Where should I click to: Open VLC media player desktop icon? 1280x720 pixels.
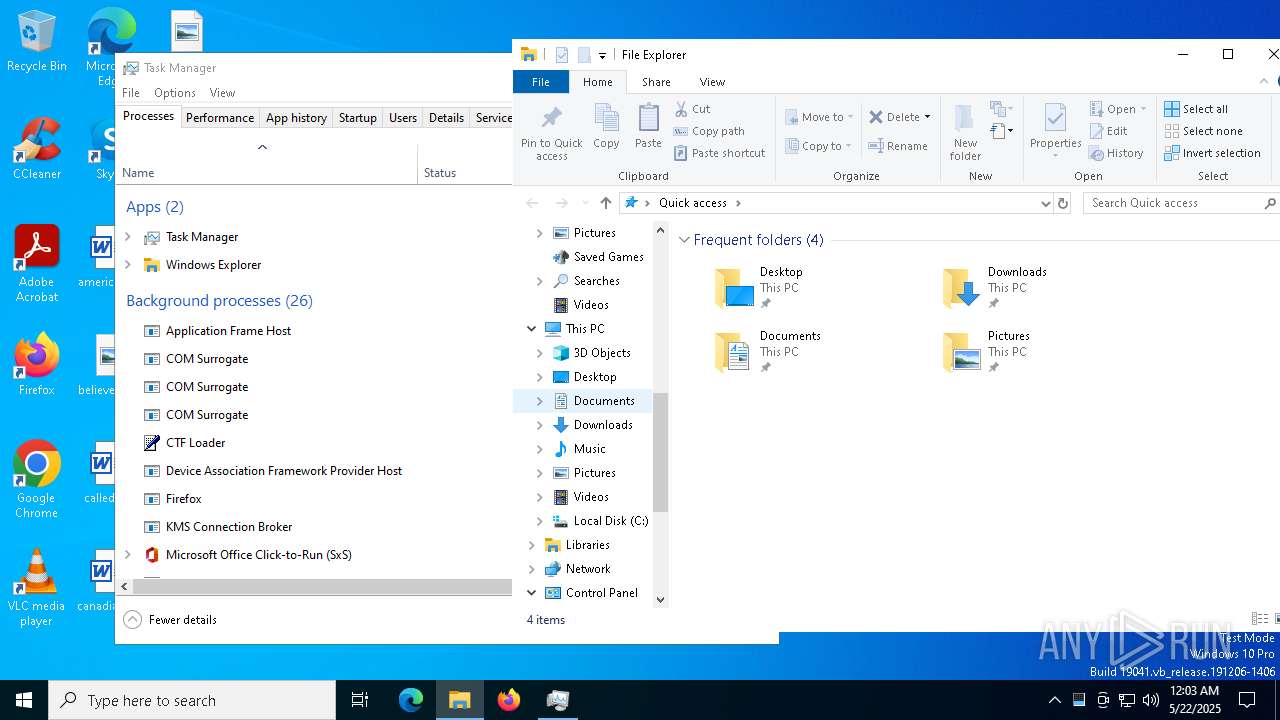pyautogui.click(x=36, y=588)
